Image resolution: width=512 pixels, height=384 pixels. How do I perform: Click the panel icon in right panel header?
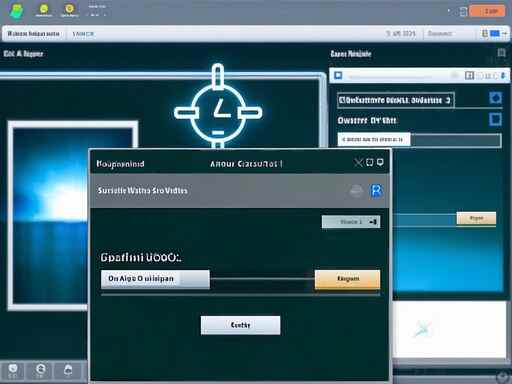point(501,53)
